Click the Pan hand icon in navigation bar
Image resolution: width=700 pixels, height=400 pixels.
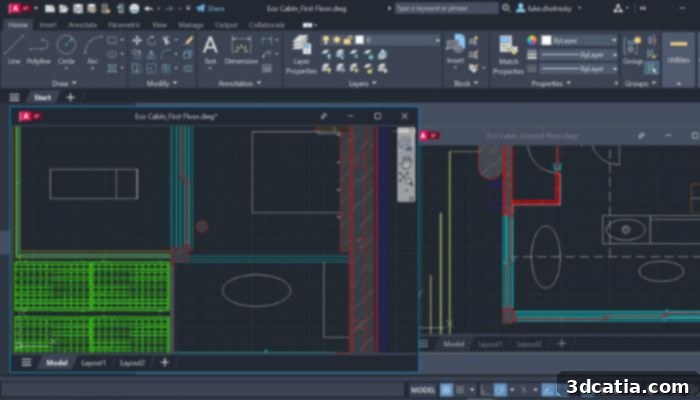pyautogui.click(x=405, y=162)
